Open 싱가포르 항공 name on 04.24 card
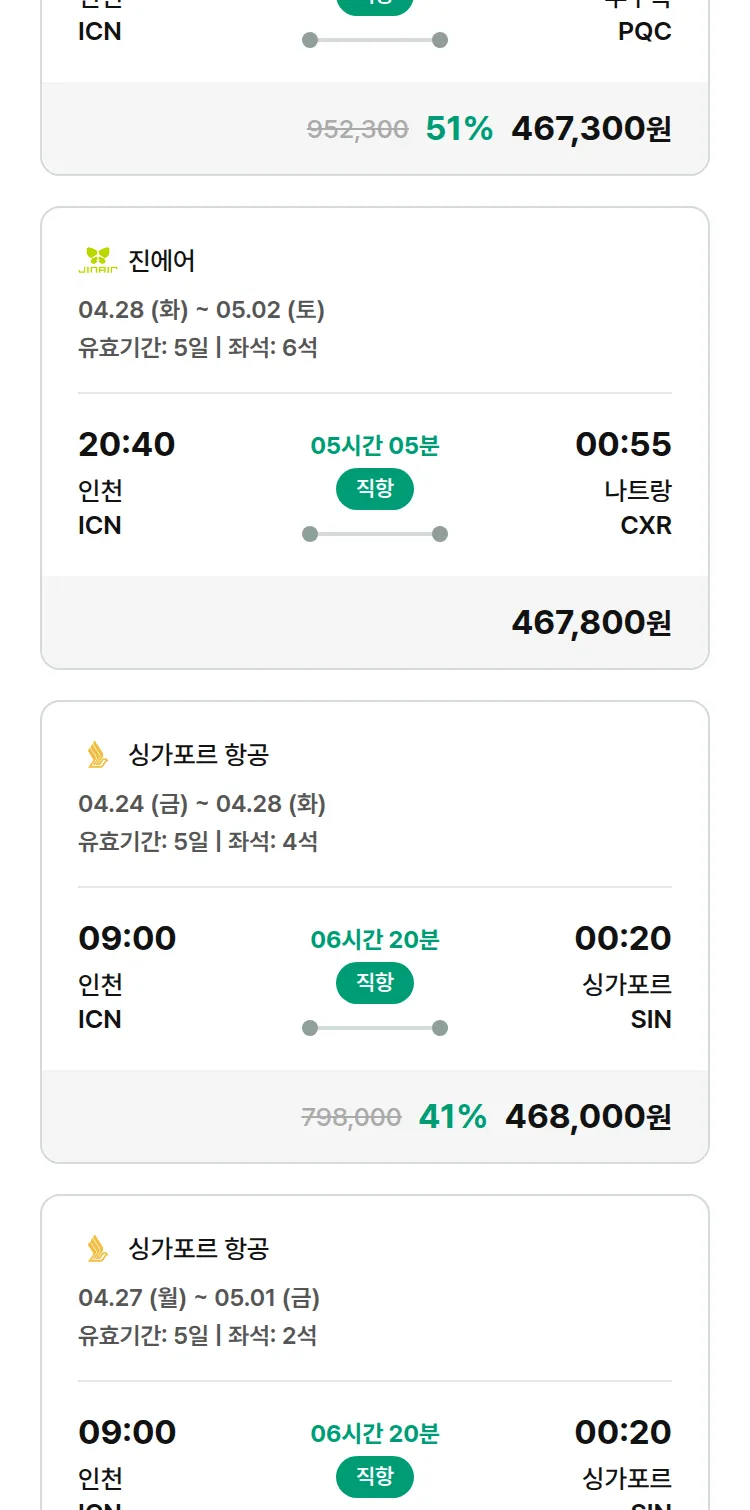This screenshot has height=1510, width=750. click(x=199, y=755)
